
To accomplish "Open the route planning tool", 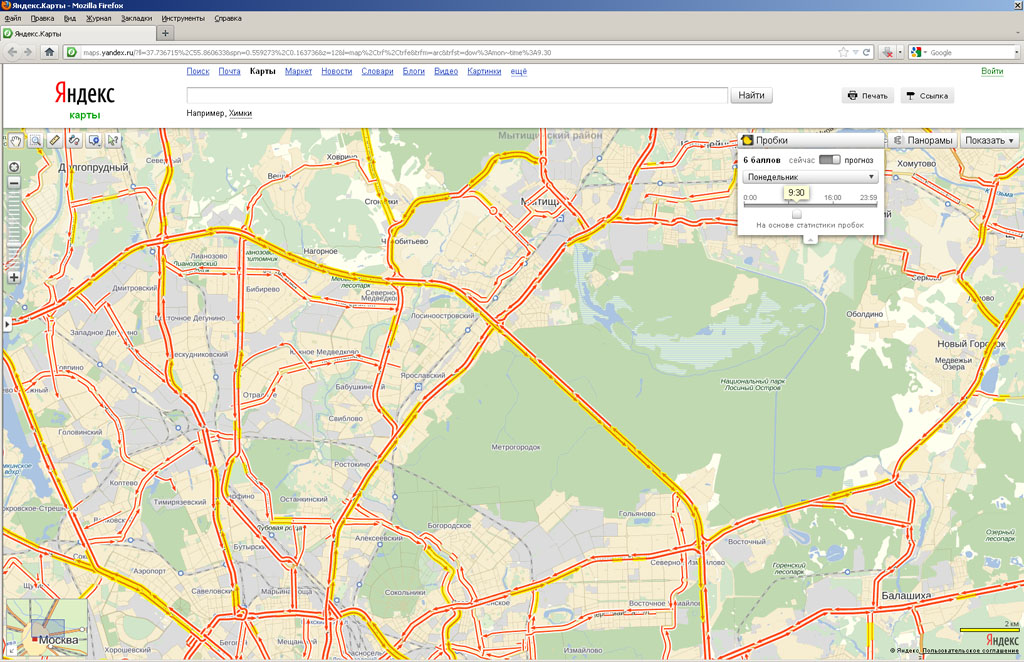I will point(73,141).
